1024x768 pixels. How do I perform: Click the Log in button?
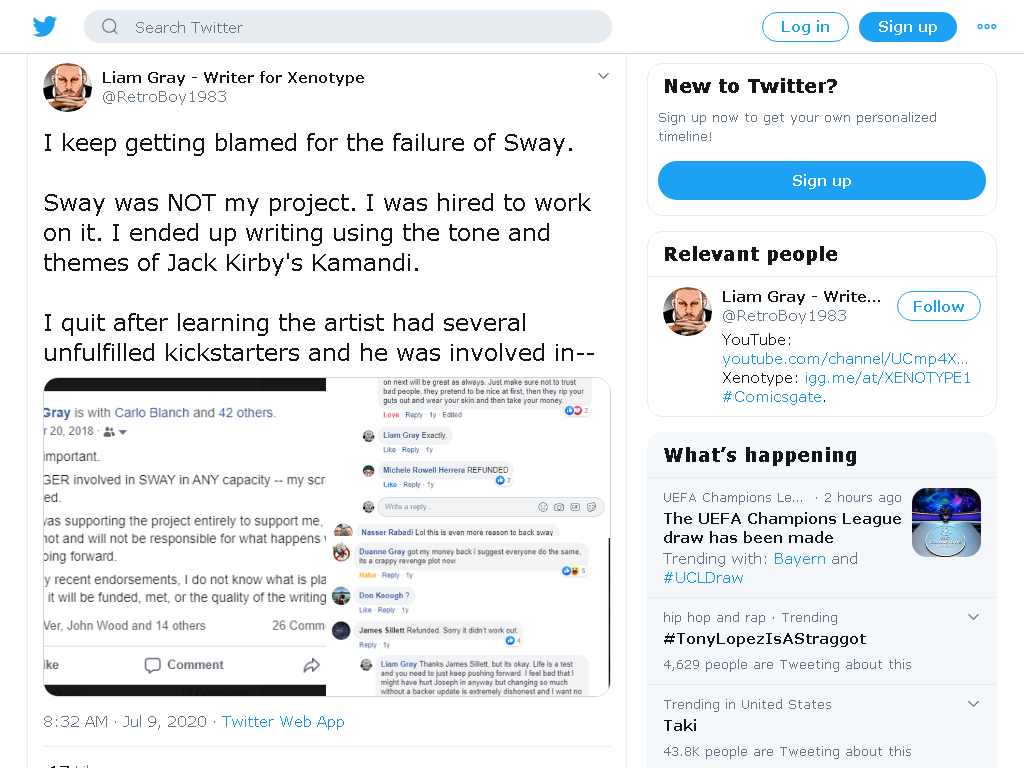click(x=805, y=27)
